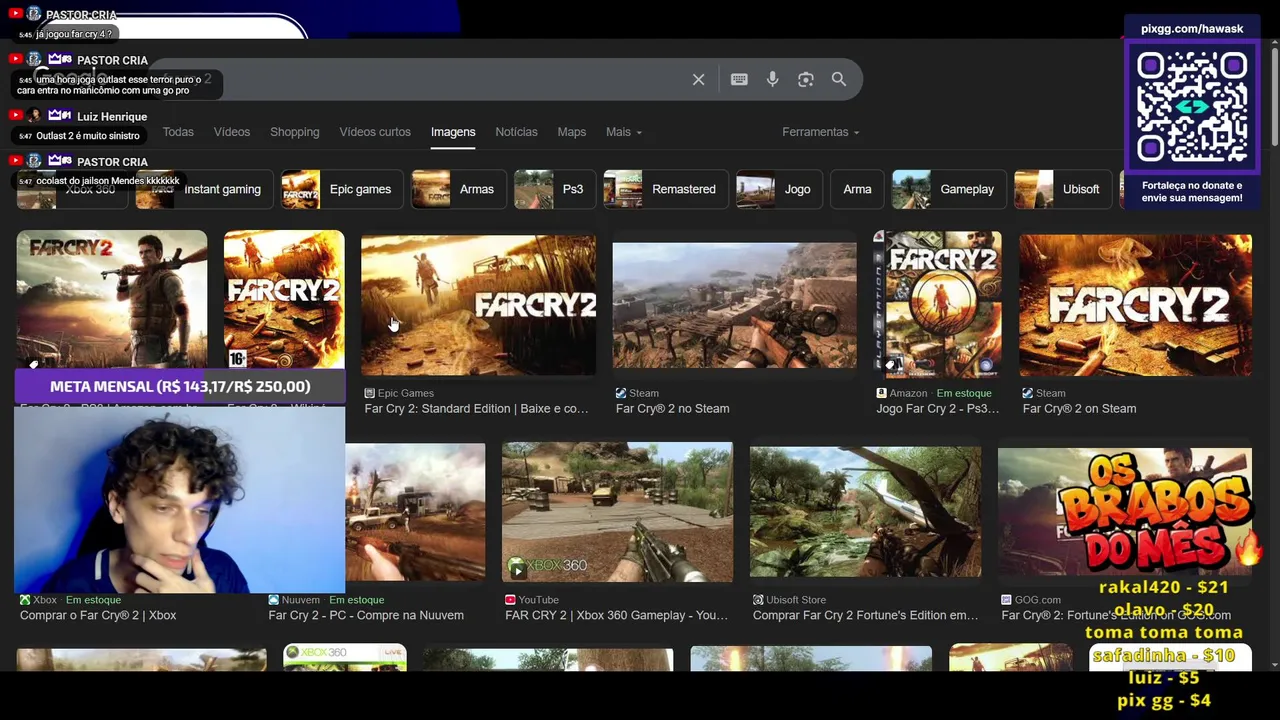The width and height of the screenshot is (1280, 720).
Task: Click the Xbox source favicon
Action: coord(25,600)
